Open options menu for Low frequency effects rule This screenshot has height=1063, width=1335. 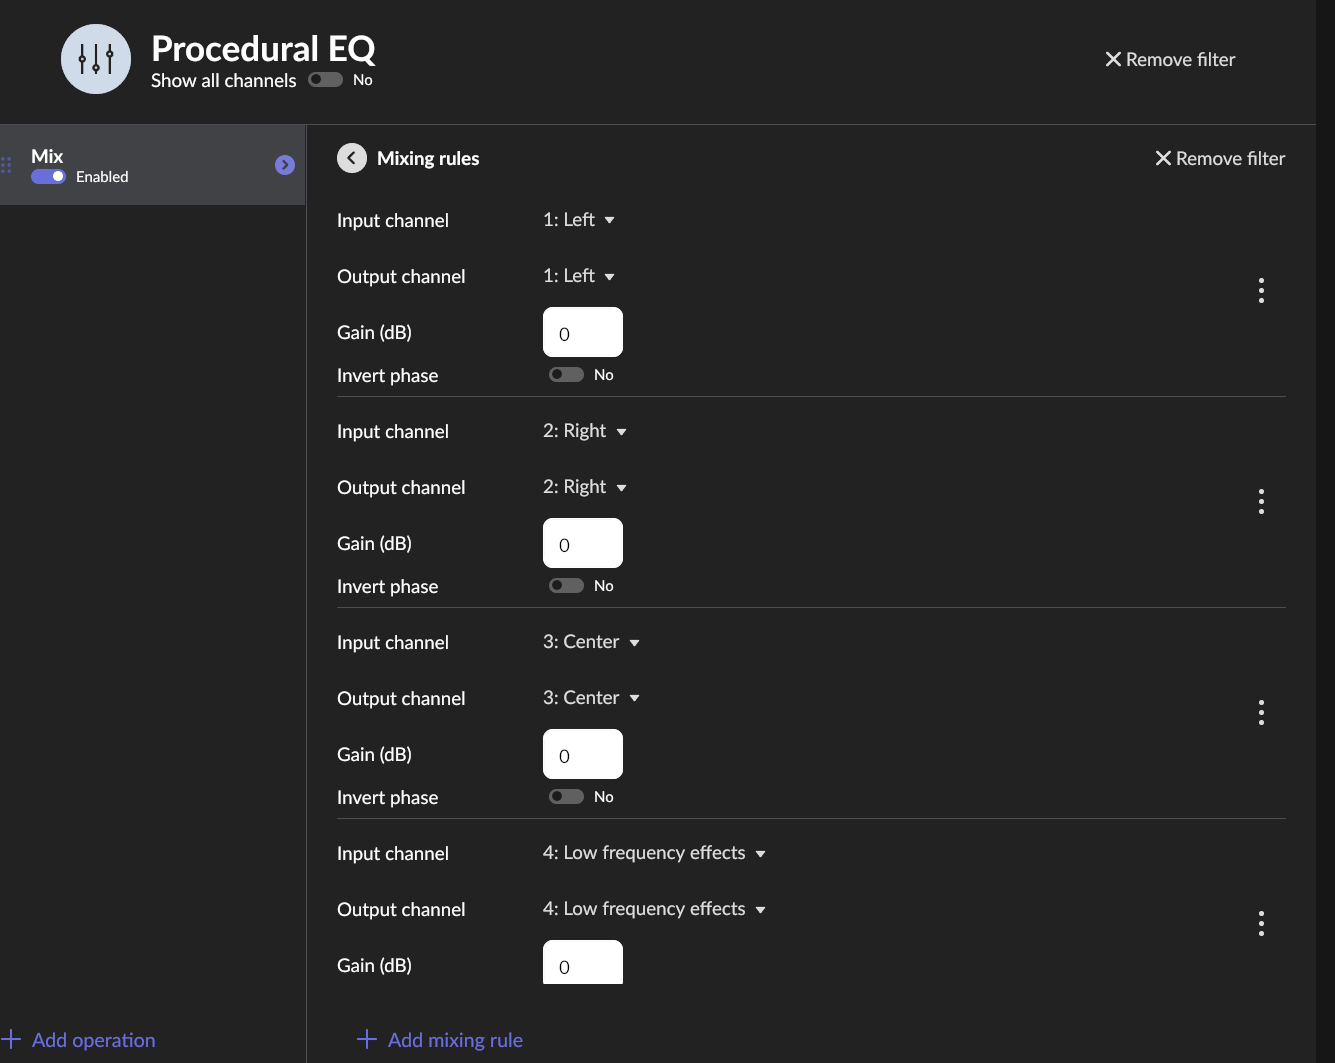pos(1261,924)
